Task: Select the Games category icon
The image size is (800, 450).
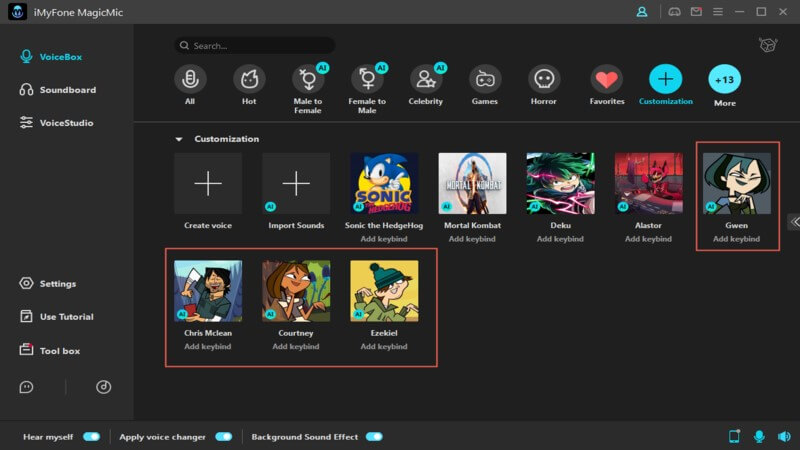Action: click(x=485, y=79)
